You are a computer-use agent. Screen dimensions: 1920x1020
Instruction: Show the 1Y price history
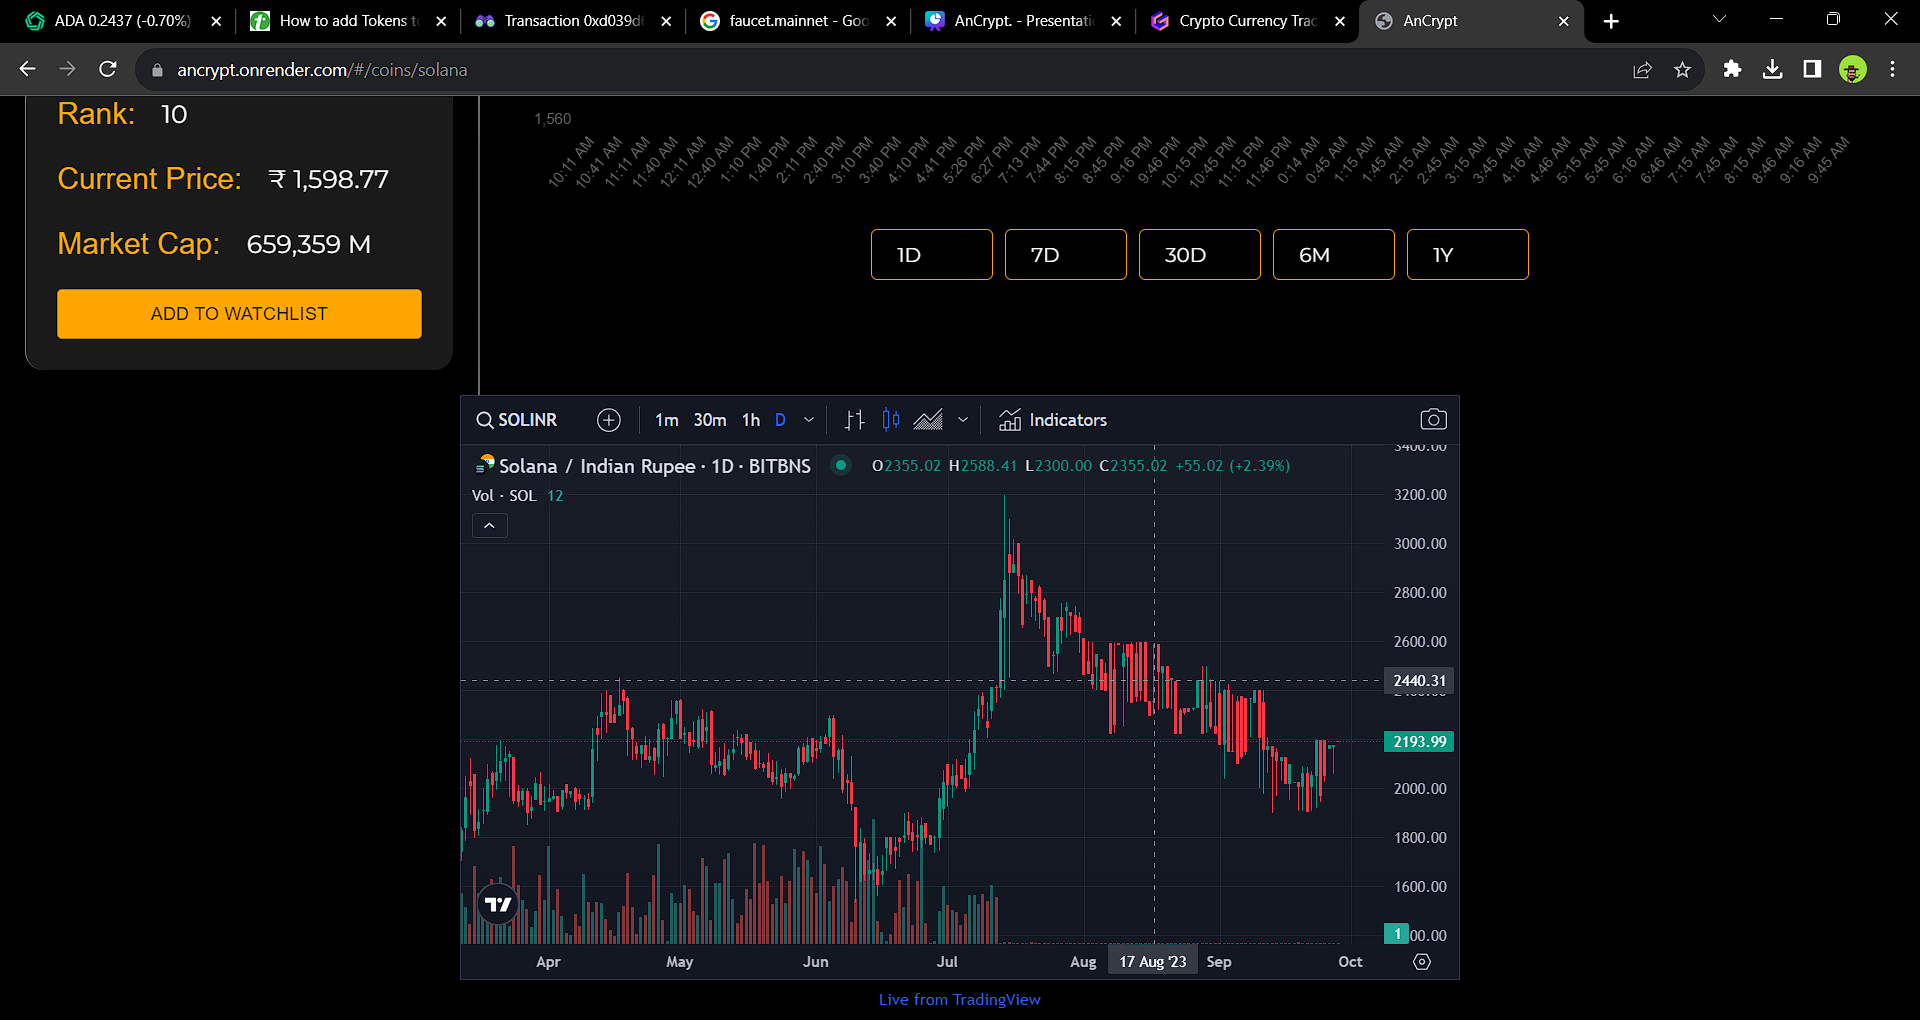[1468, 255]
